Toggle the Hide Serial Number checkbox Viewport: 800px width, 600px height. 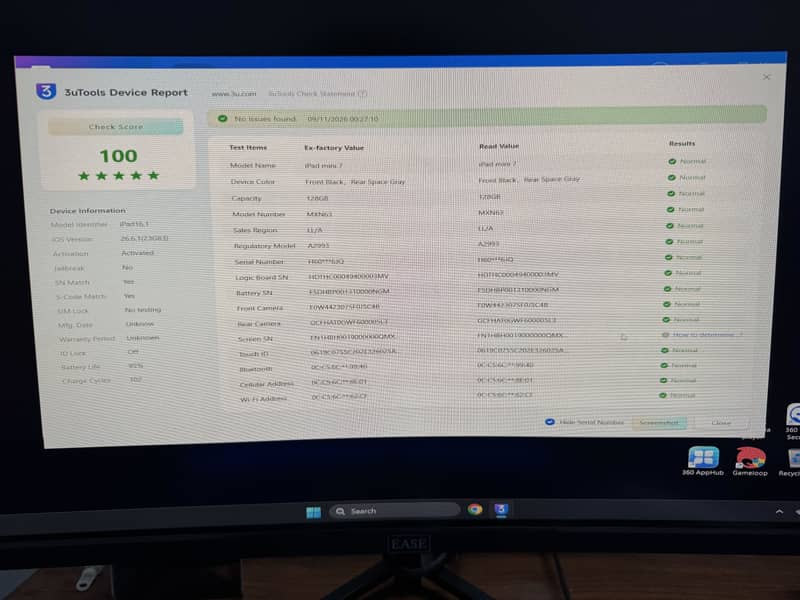(x=549, y=422)
